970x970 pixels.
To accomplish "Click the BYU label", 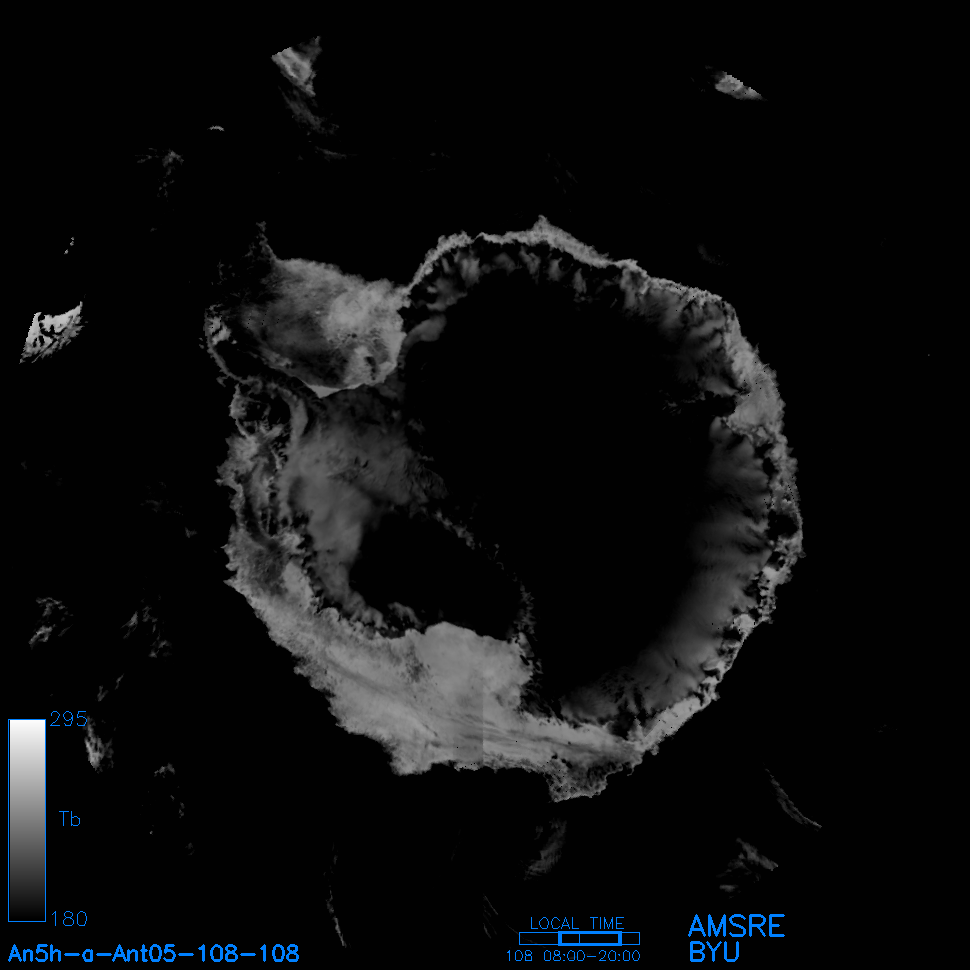I will click(714, 952).
